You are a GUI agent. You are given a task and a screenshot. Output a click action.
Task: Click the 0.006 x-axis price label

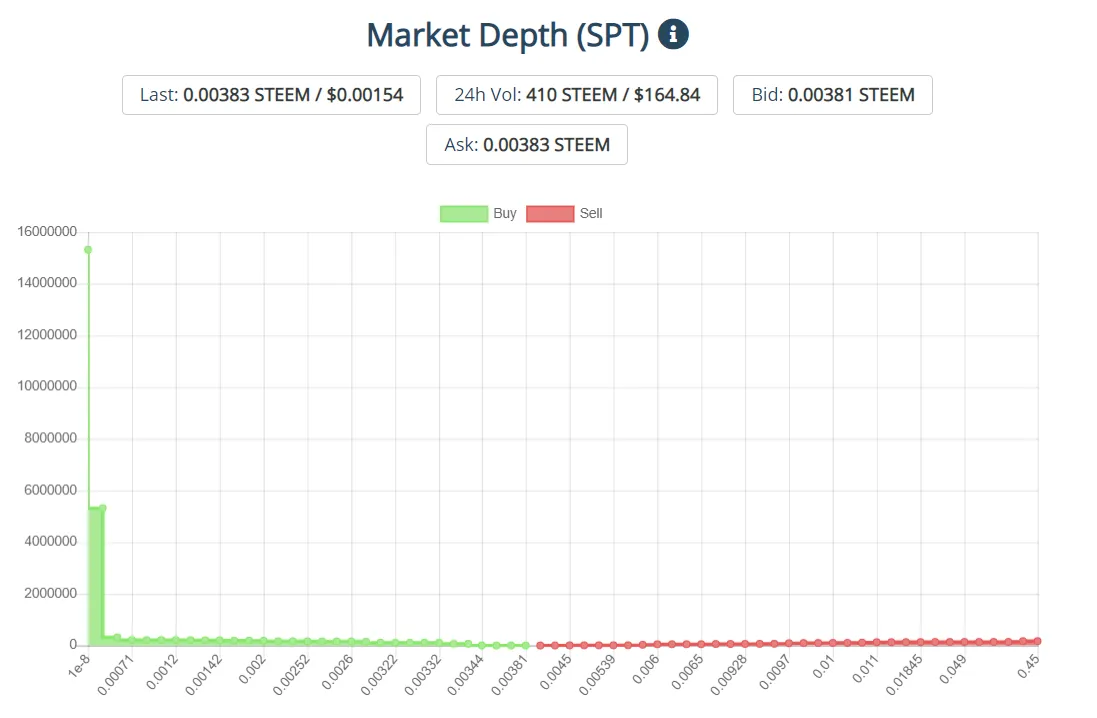(645, 673)
